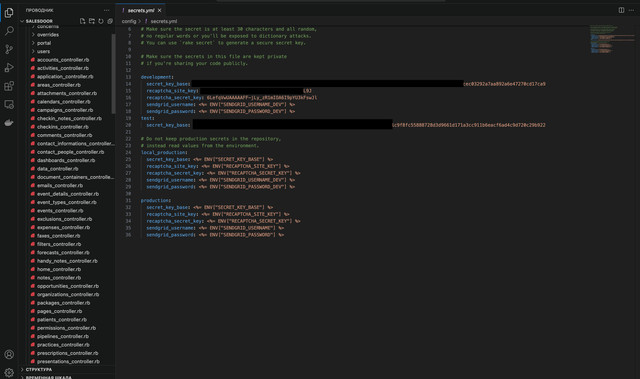Open handy_notes_controller.rb file
This screenshot has height=379, width=640.
pos(67,261)
